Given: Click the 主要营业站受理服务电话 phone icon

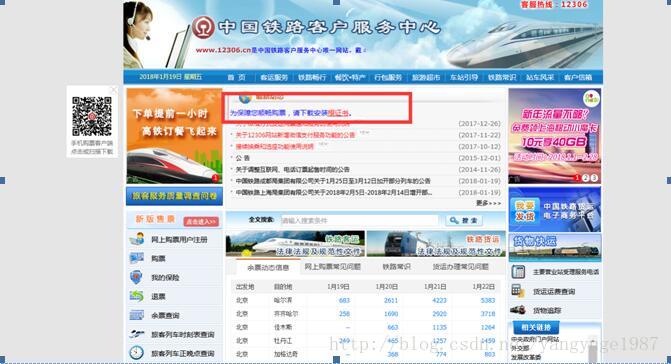Looking at the screenshot, I should click(518, 272).
